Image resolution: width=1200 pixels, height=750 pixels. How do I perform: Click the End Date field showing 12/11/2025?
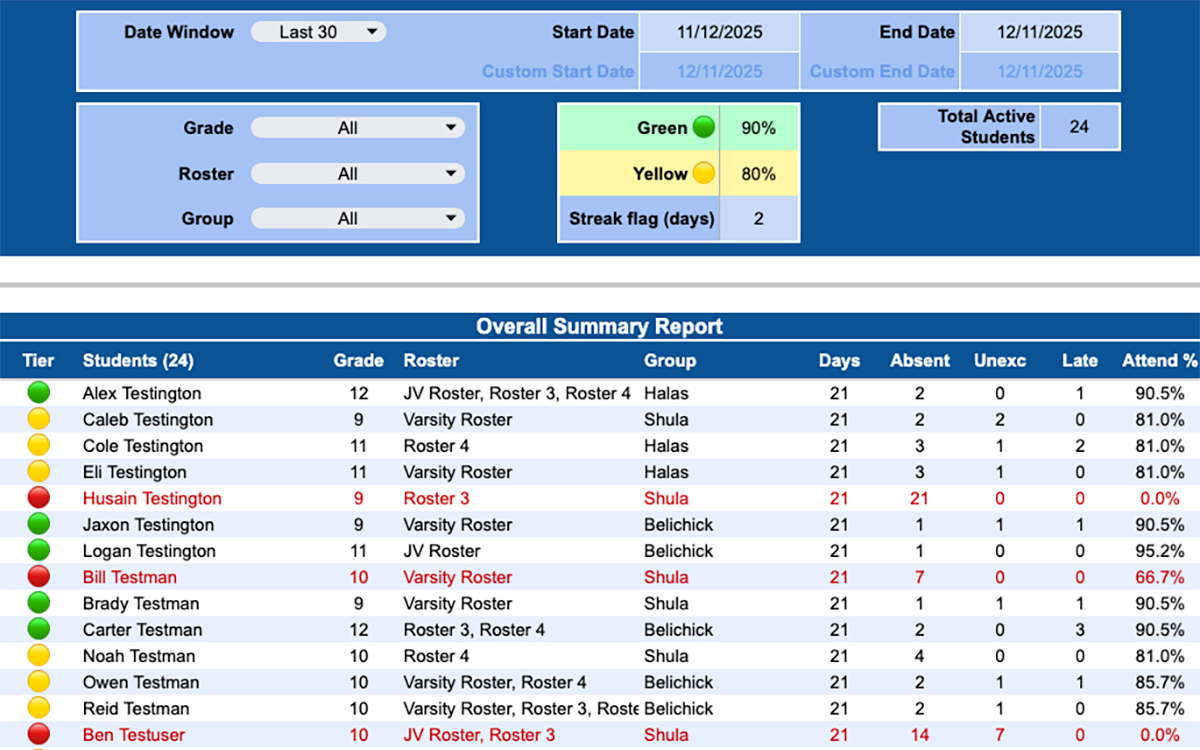point(1040,31)
